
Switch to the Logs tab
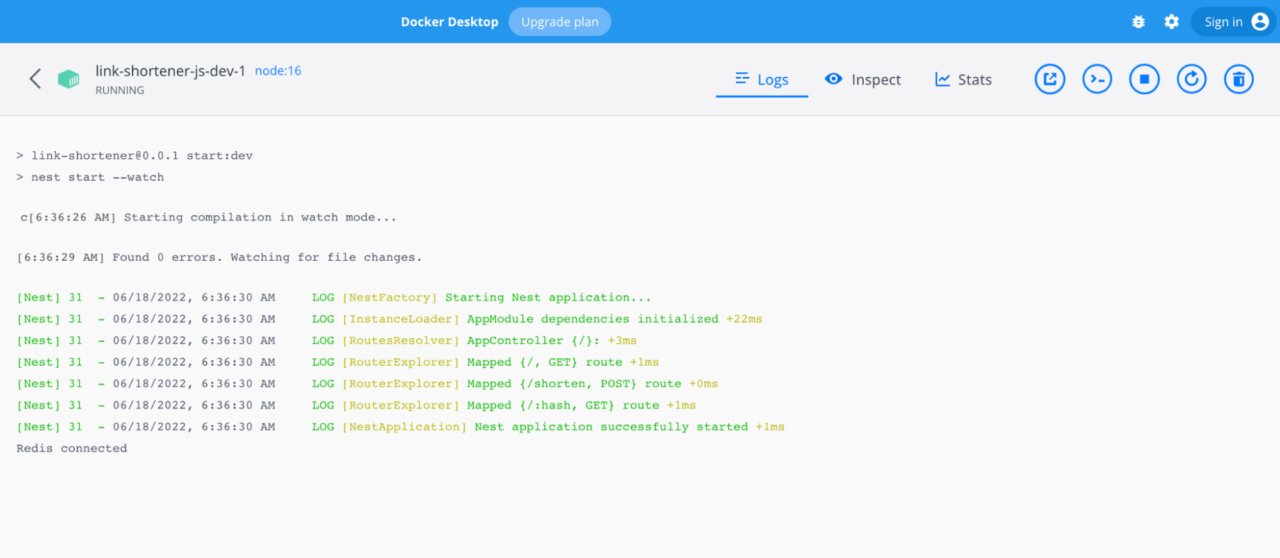coord(762,80)
